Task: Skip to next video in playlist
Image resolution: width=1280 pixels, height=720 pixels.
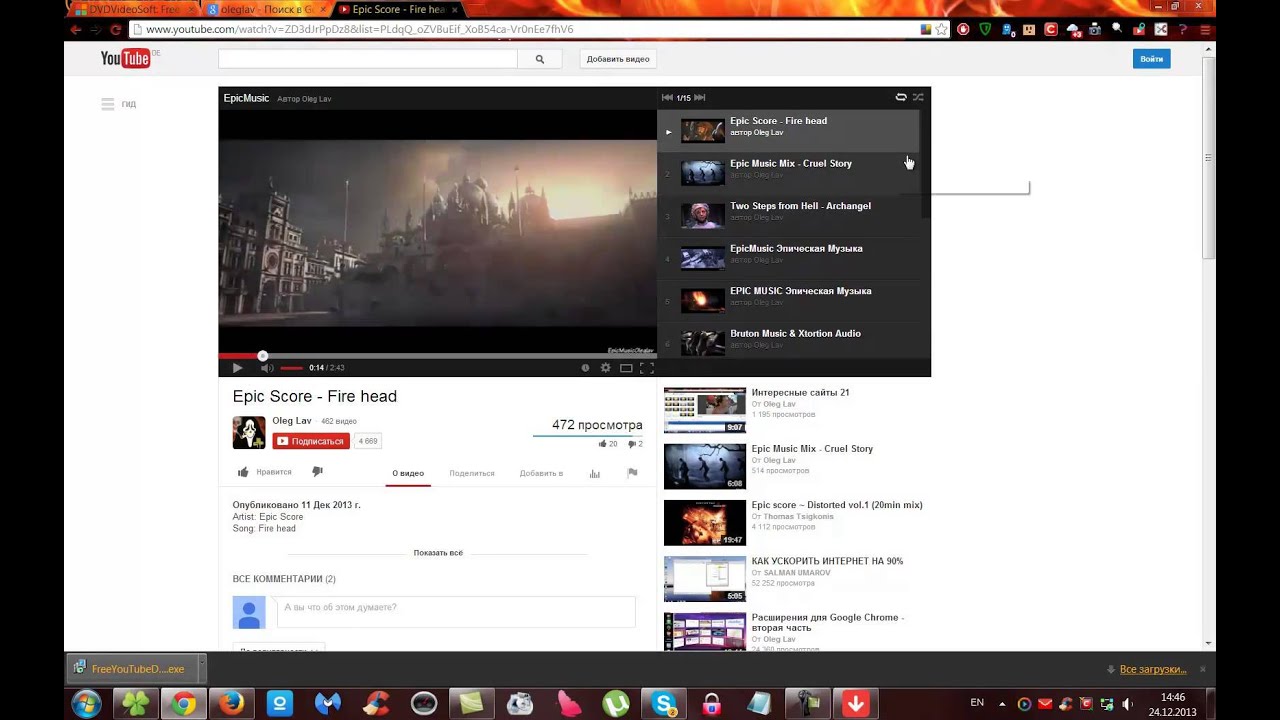Action: [x=700, y=97]
